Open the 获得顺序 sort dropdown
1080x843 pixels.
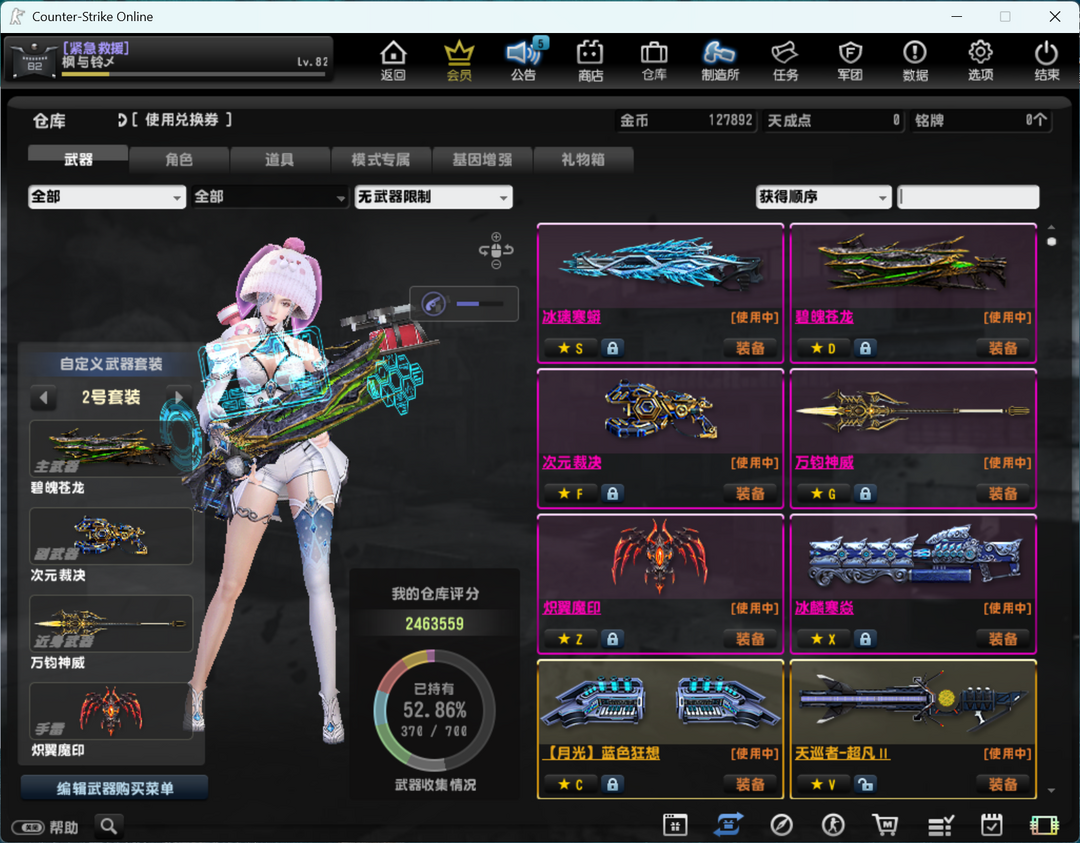(824, 197)
